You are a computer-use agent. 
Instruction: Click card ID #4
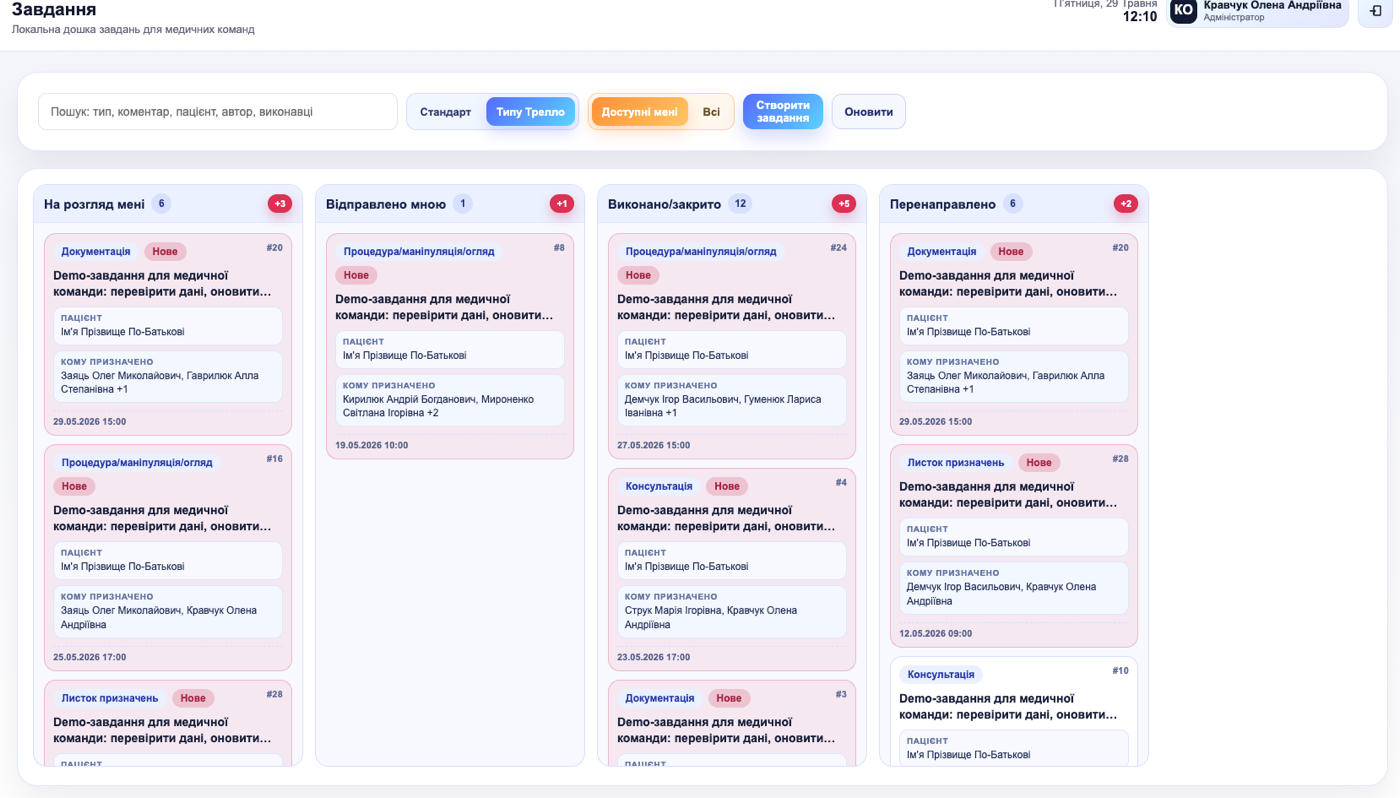841,483
